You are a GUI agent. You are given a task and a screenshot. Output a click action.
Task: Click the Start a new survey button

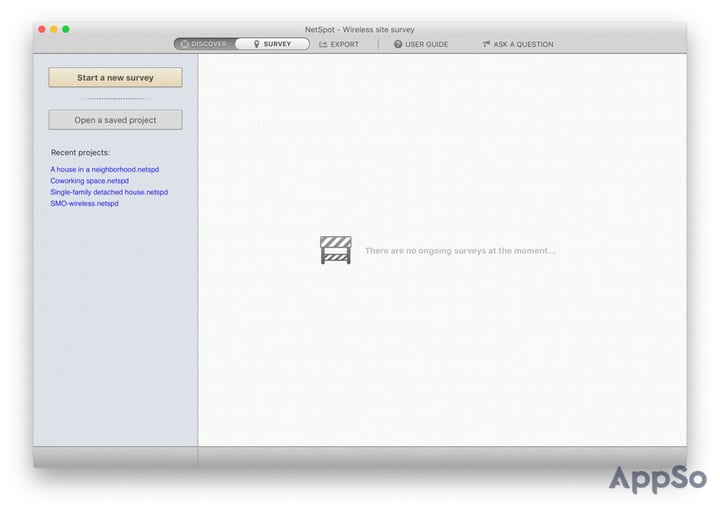click(x=115, y=78)
